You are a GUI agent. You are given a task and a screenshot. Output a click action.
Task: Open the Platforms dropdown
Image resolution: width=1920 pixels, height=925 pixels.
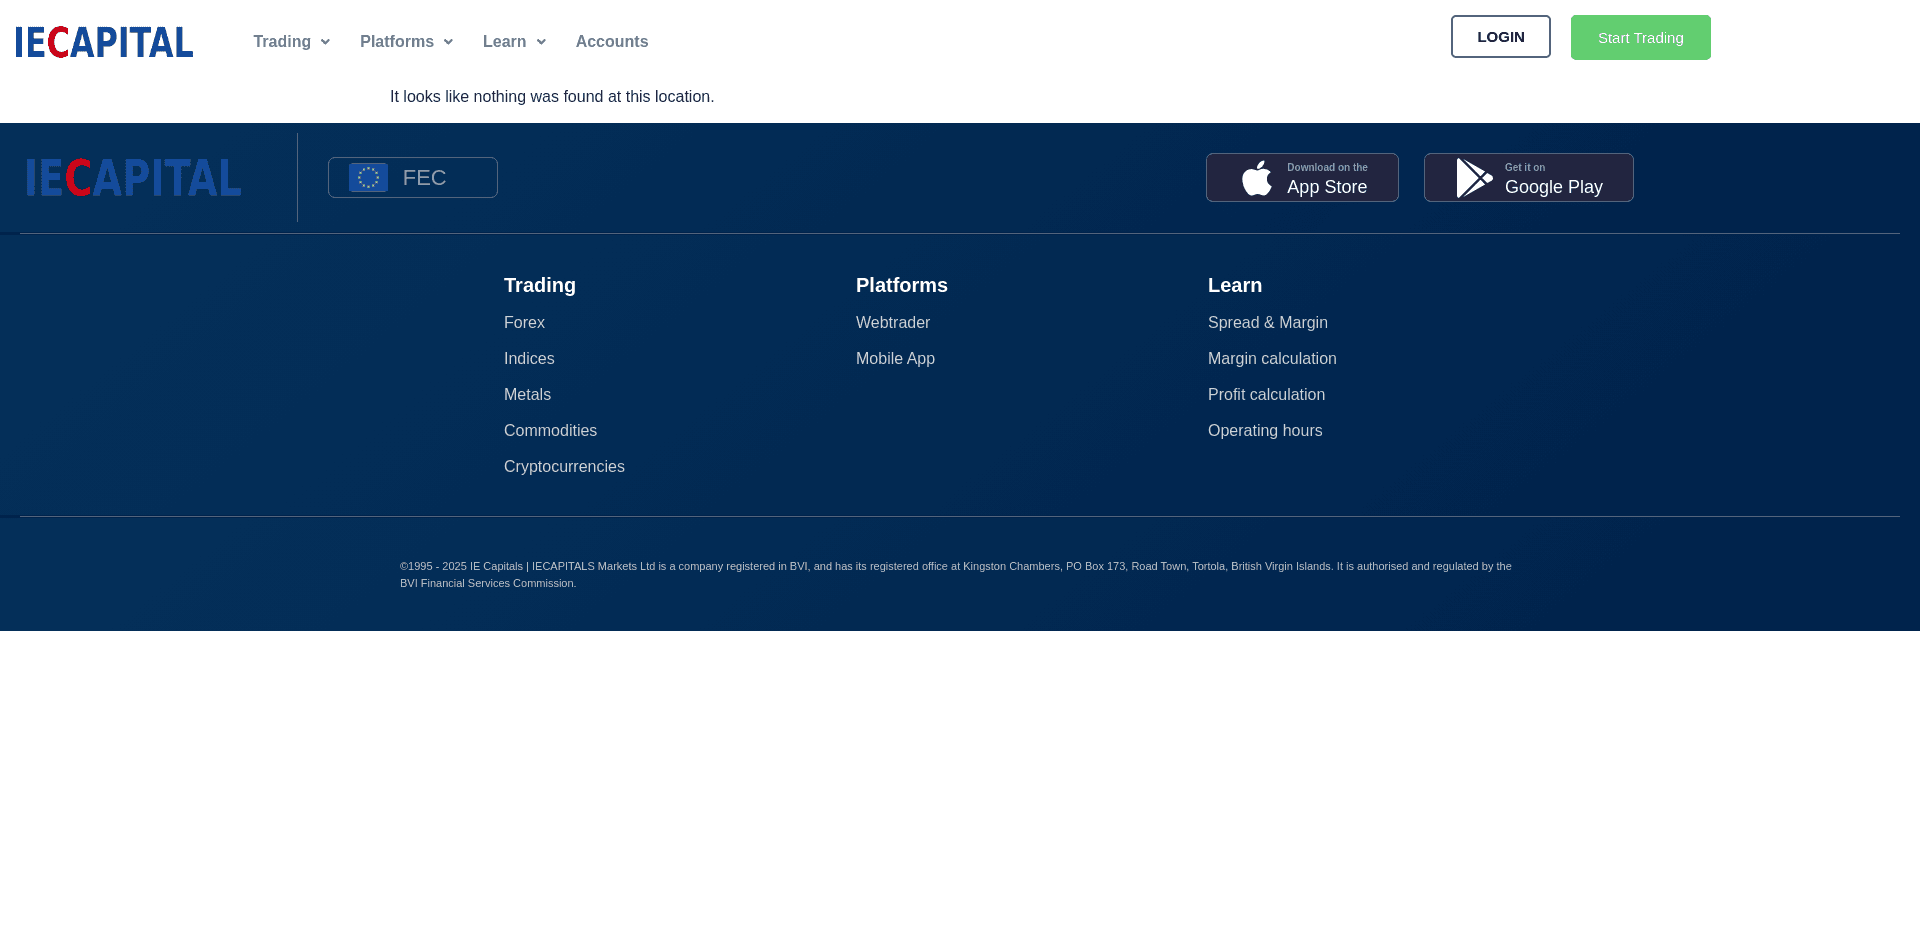[x=405, y=41]
